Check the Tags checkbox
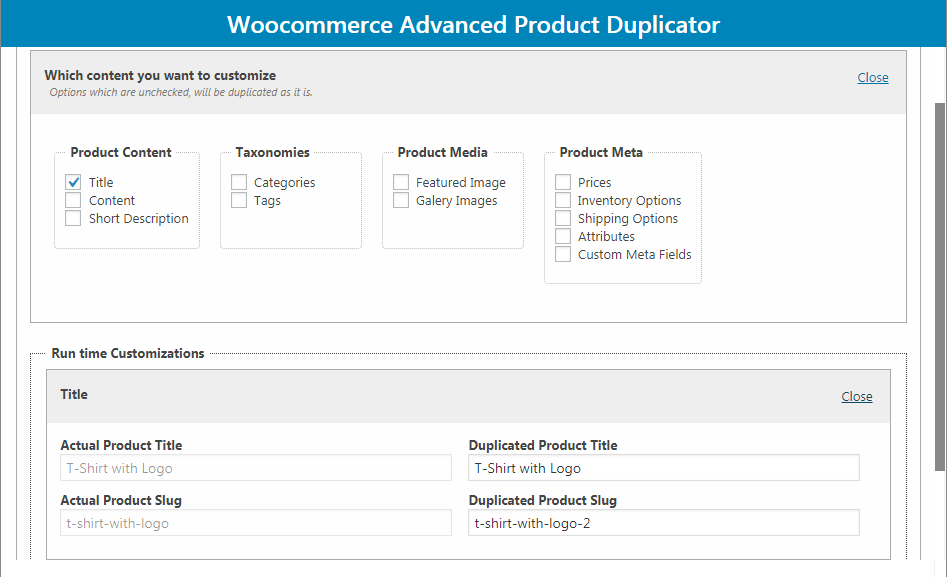Viewport: 947px width, 577px height. click(x=238, y=200)
